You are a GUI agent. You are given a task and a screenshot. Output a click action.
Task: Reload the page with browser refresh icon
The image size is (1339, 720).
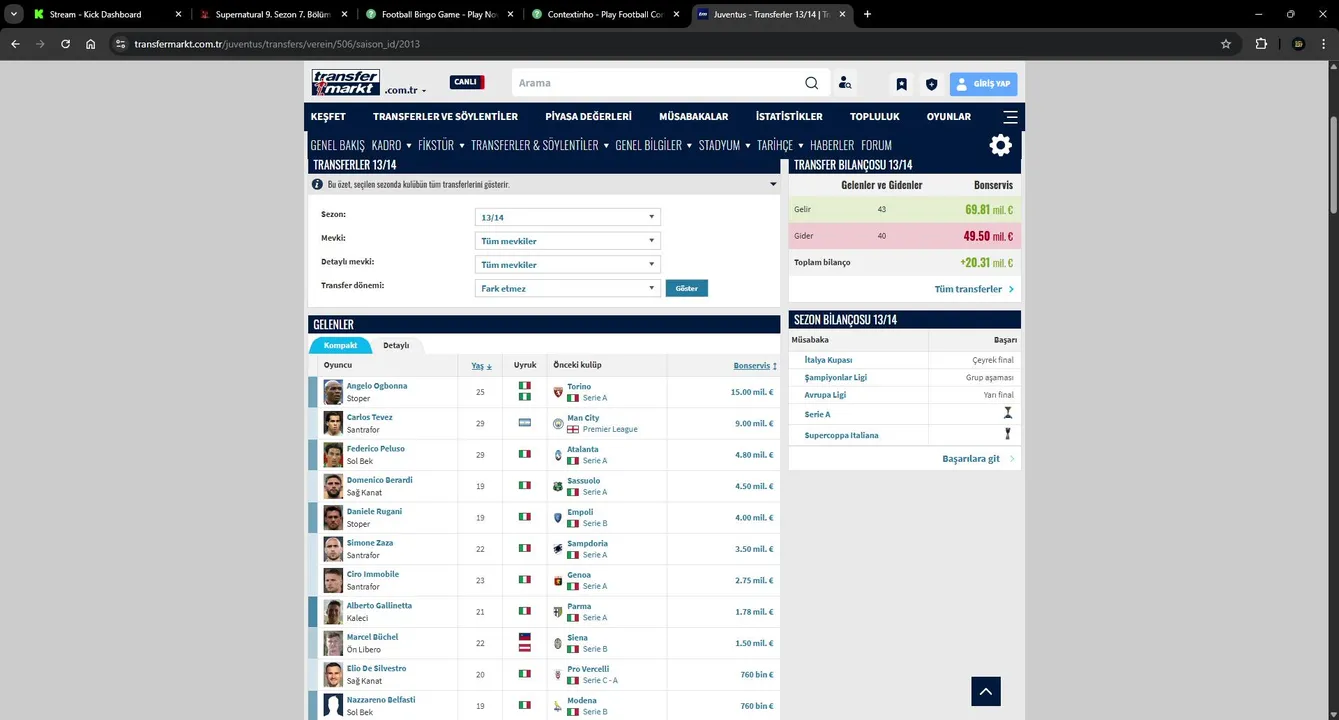pyautogui.click(x=65, y=44)
